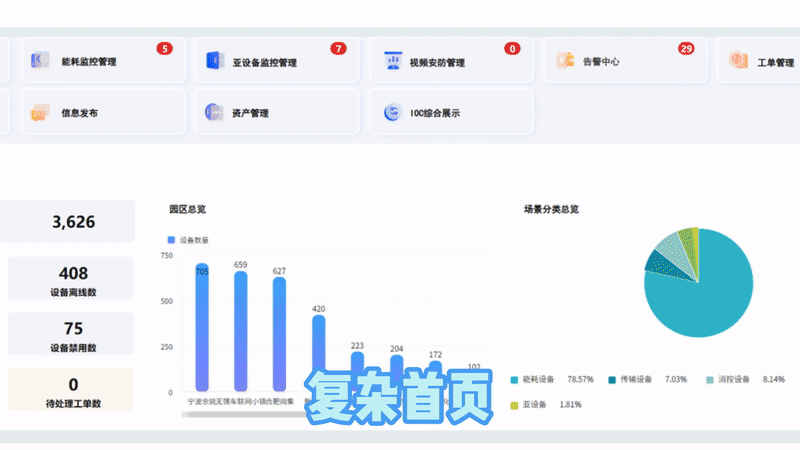Click the bar labeled 659

tap(241, 331)
